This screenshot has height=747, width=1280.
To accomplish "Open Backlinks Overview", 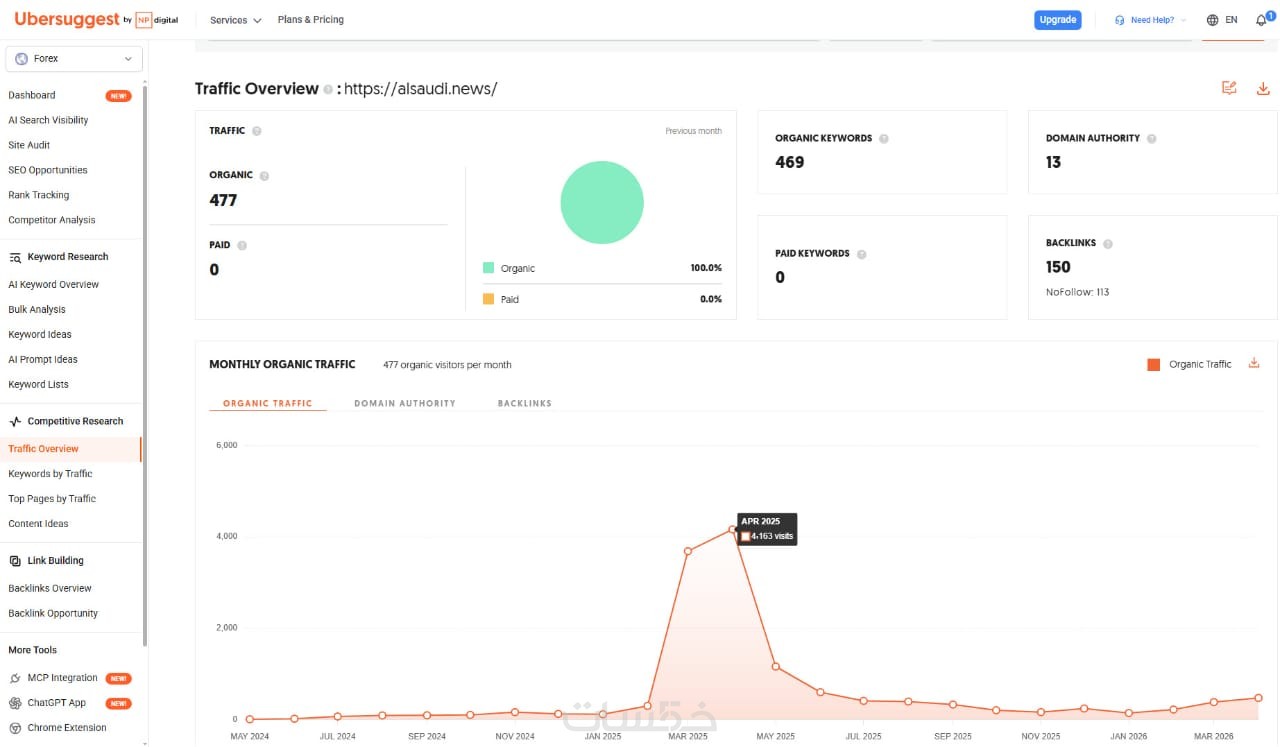I will pos(50,589).
